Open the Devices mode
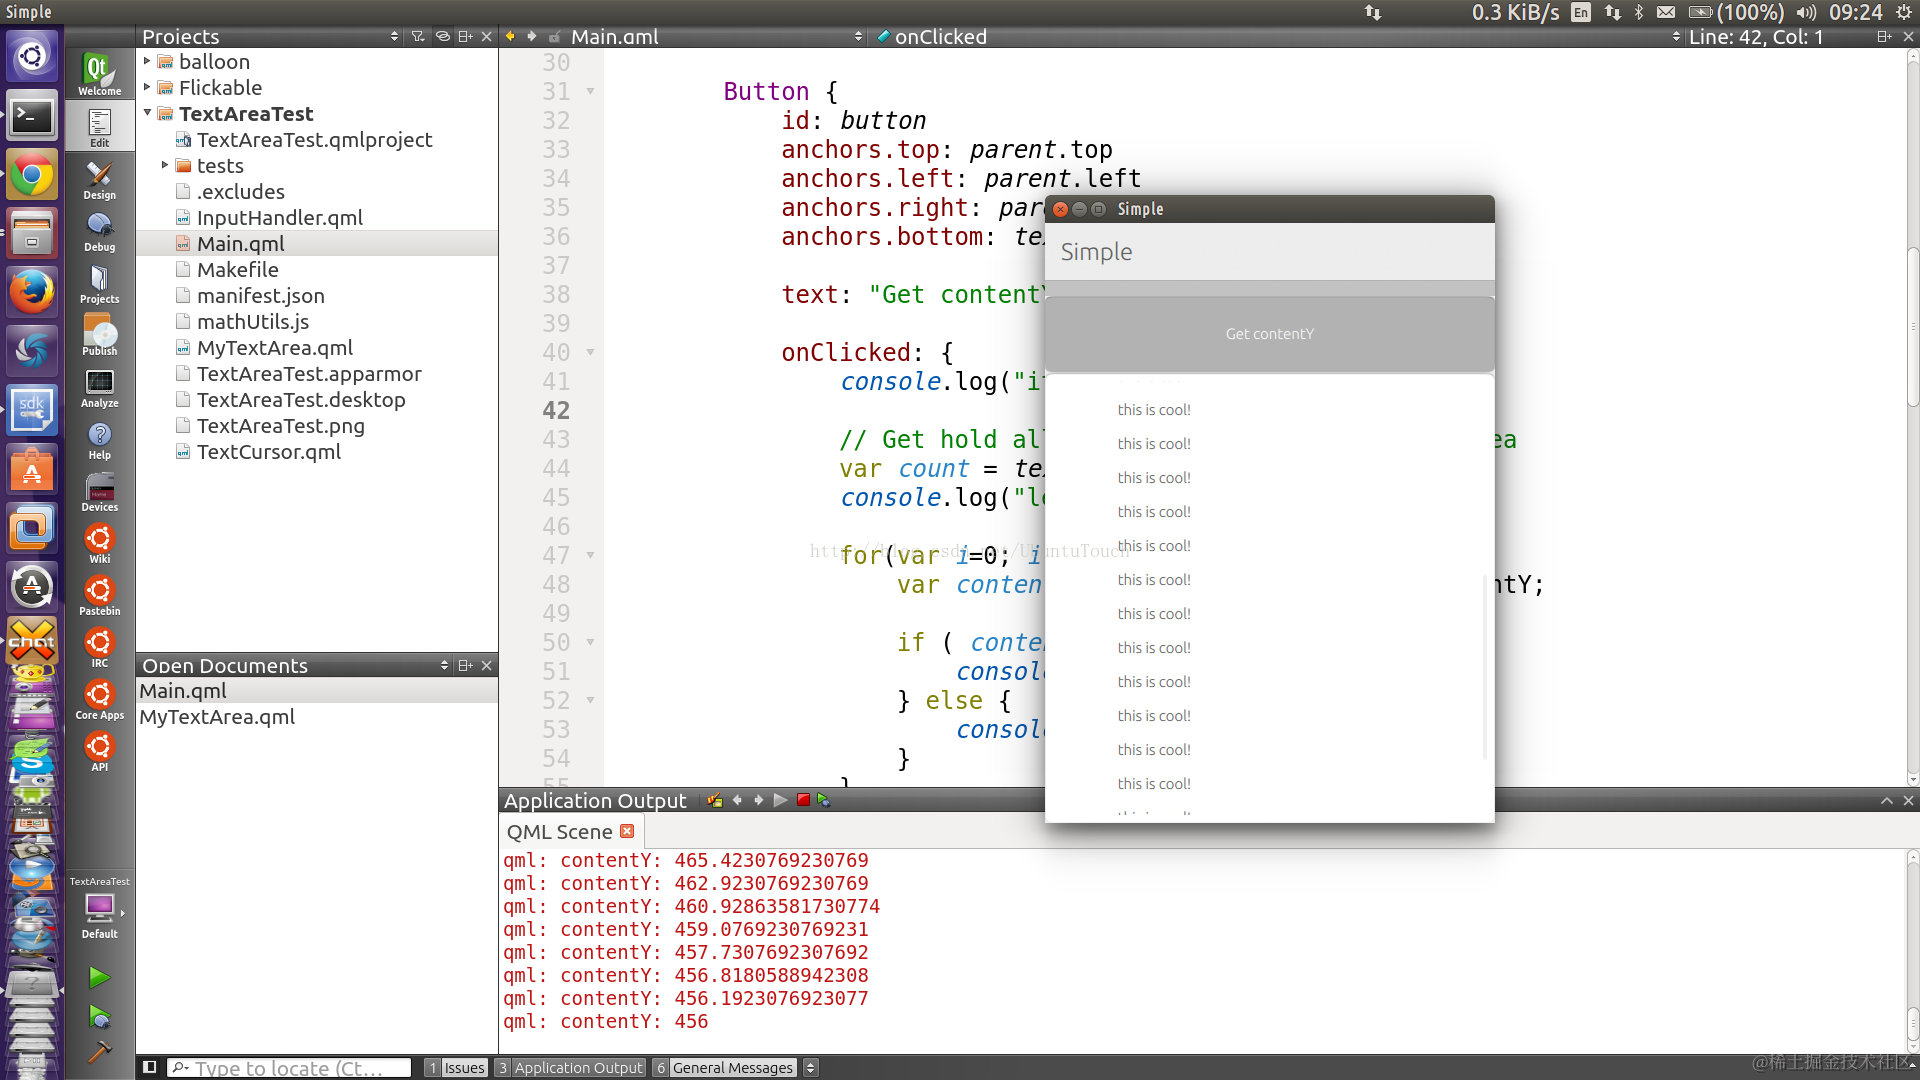This screenshot has width=1920, height=1080. point(99,493)
